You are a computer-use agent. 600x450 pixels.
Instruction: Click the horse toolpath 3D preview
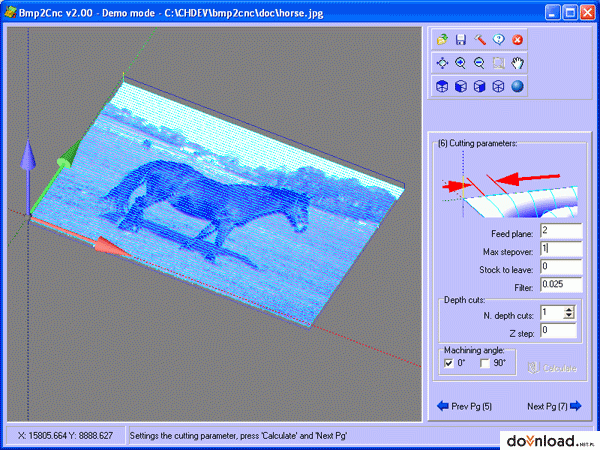214,225
